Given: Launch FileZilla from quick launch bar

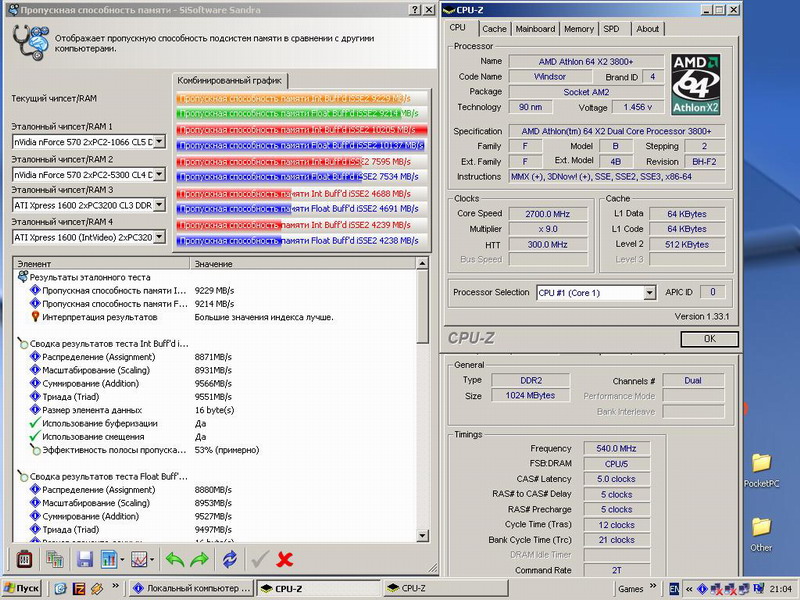Looking at the screenshot, I should pos(79,588).
